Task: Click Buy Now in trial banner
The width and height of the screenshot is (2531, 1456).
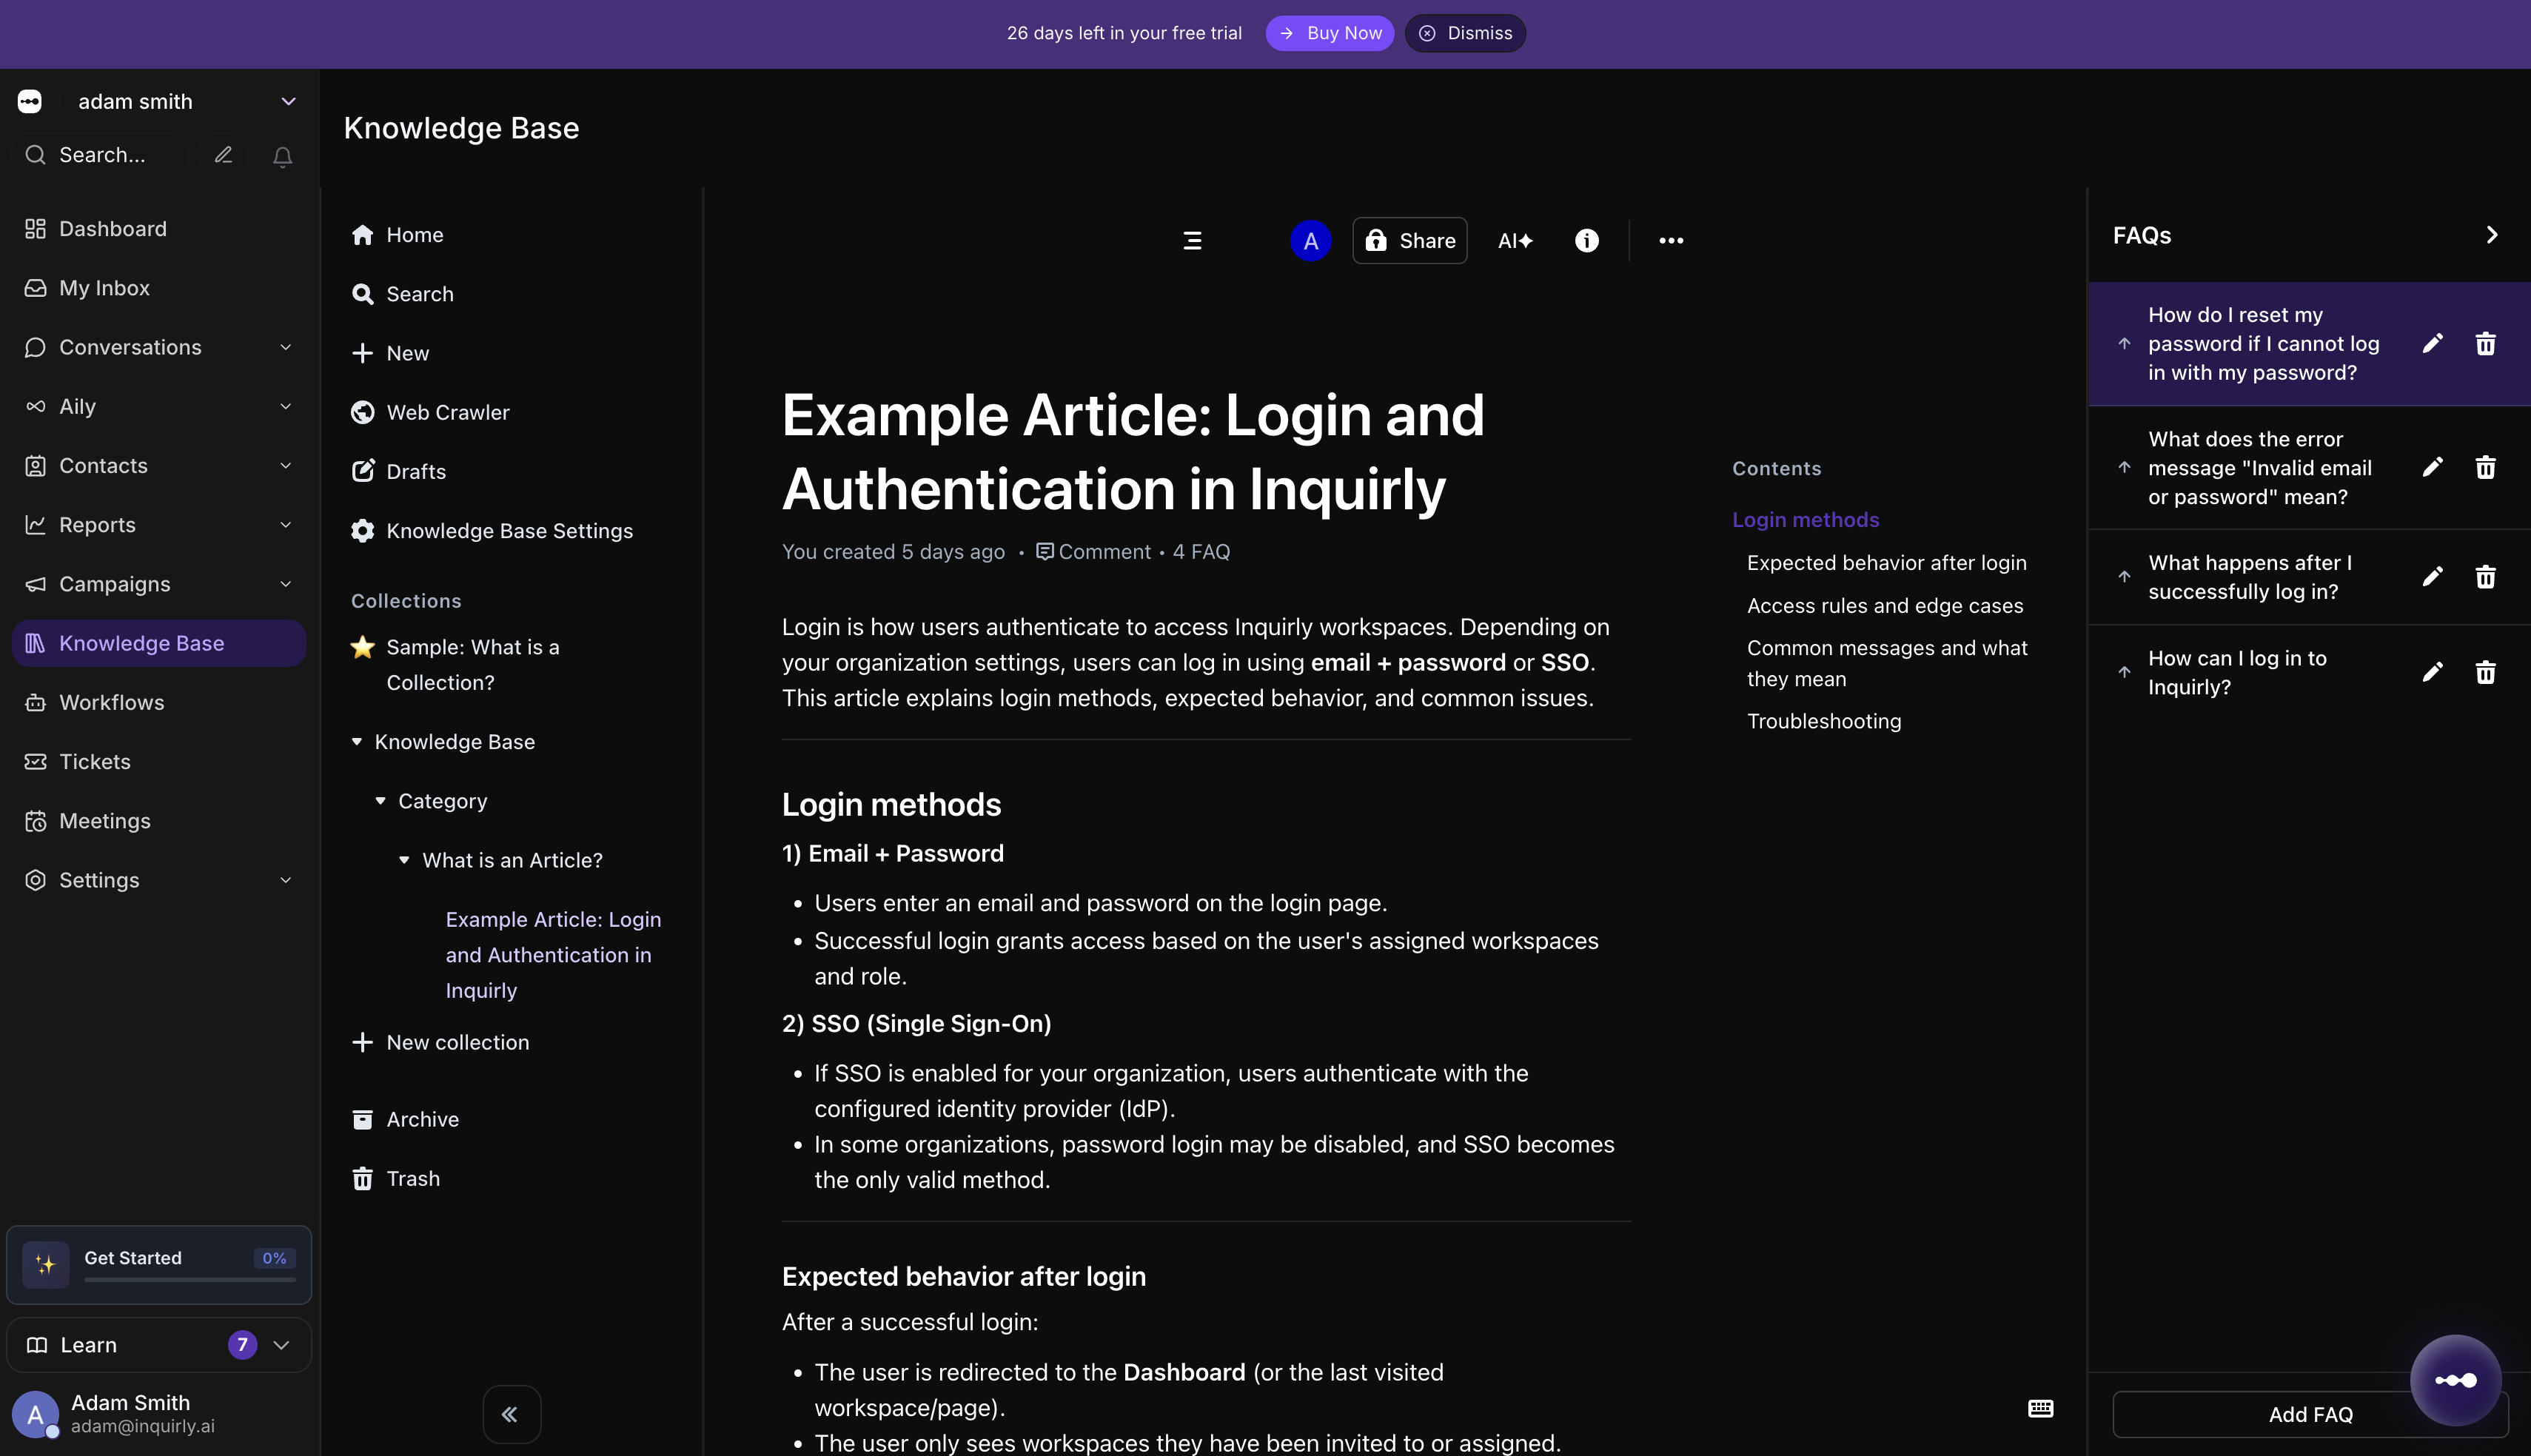Action: coord(1329,33)
